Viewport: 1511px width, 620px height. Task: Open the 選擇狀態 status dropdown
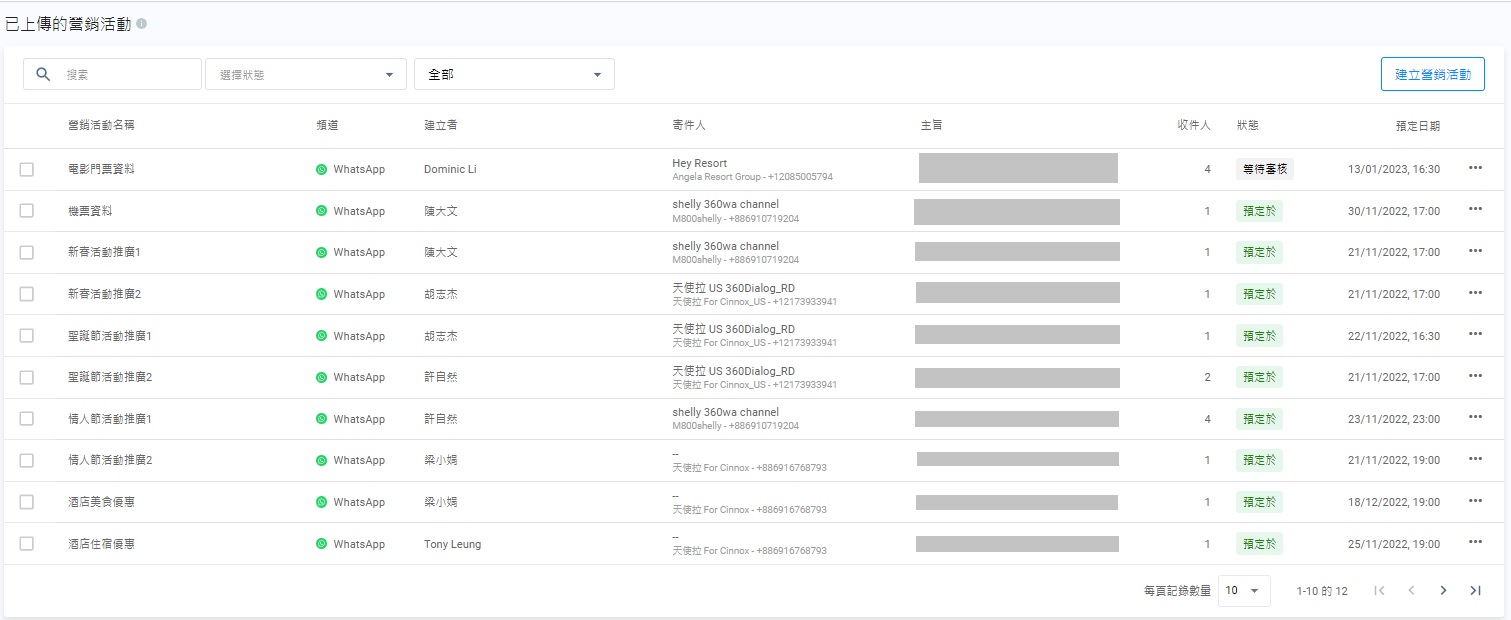pyautogui.click(x=306, y=74)
